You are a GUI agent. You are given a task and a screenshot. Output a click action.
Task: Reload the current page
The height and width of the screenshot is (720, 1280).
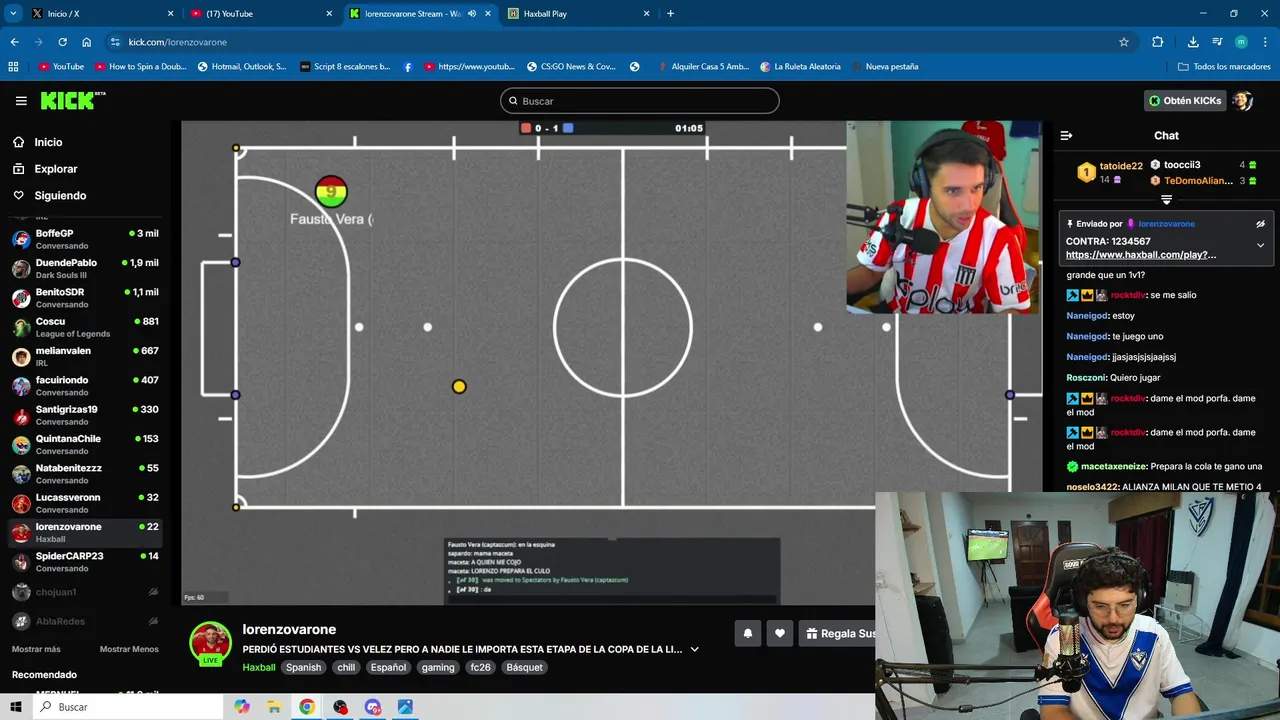pos(62,42)
